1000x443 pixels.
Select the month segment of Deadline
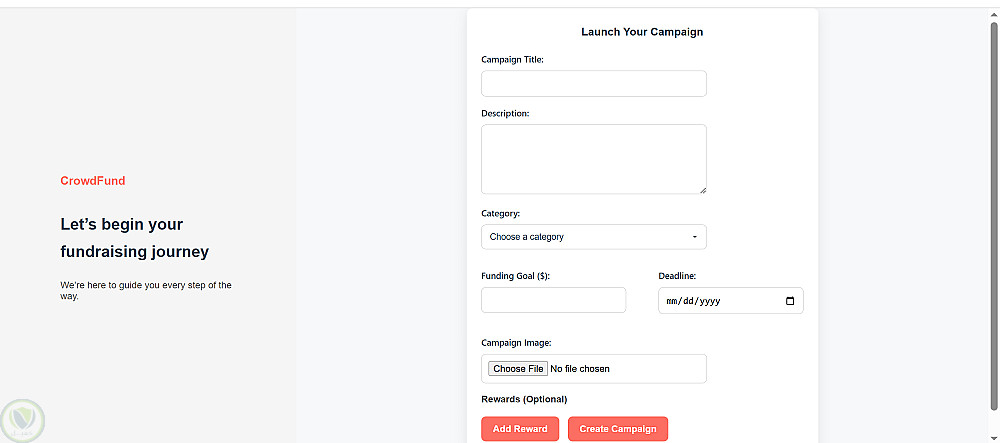[673, 301]
